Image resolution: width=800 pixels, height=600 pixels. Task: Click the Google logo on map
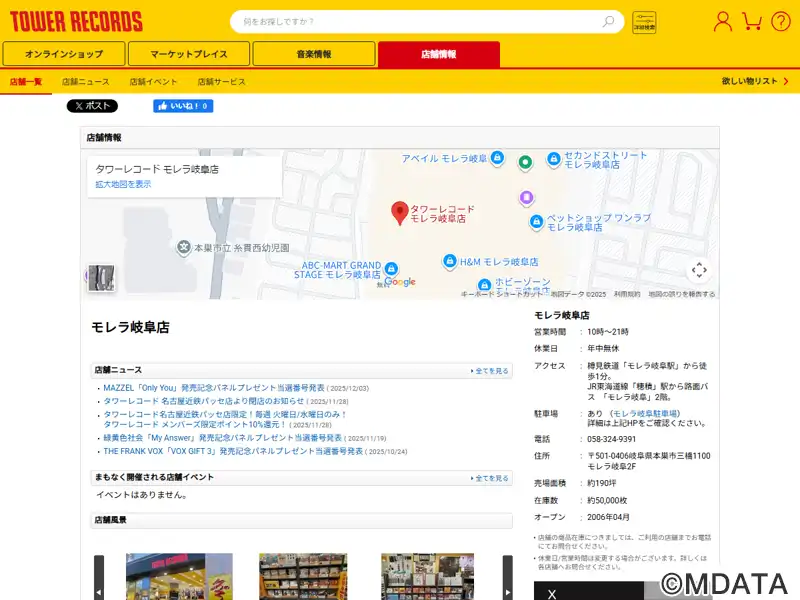pyautogui.click(x=400, y=282)
